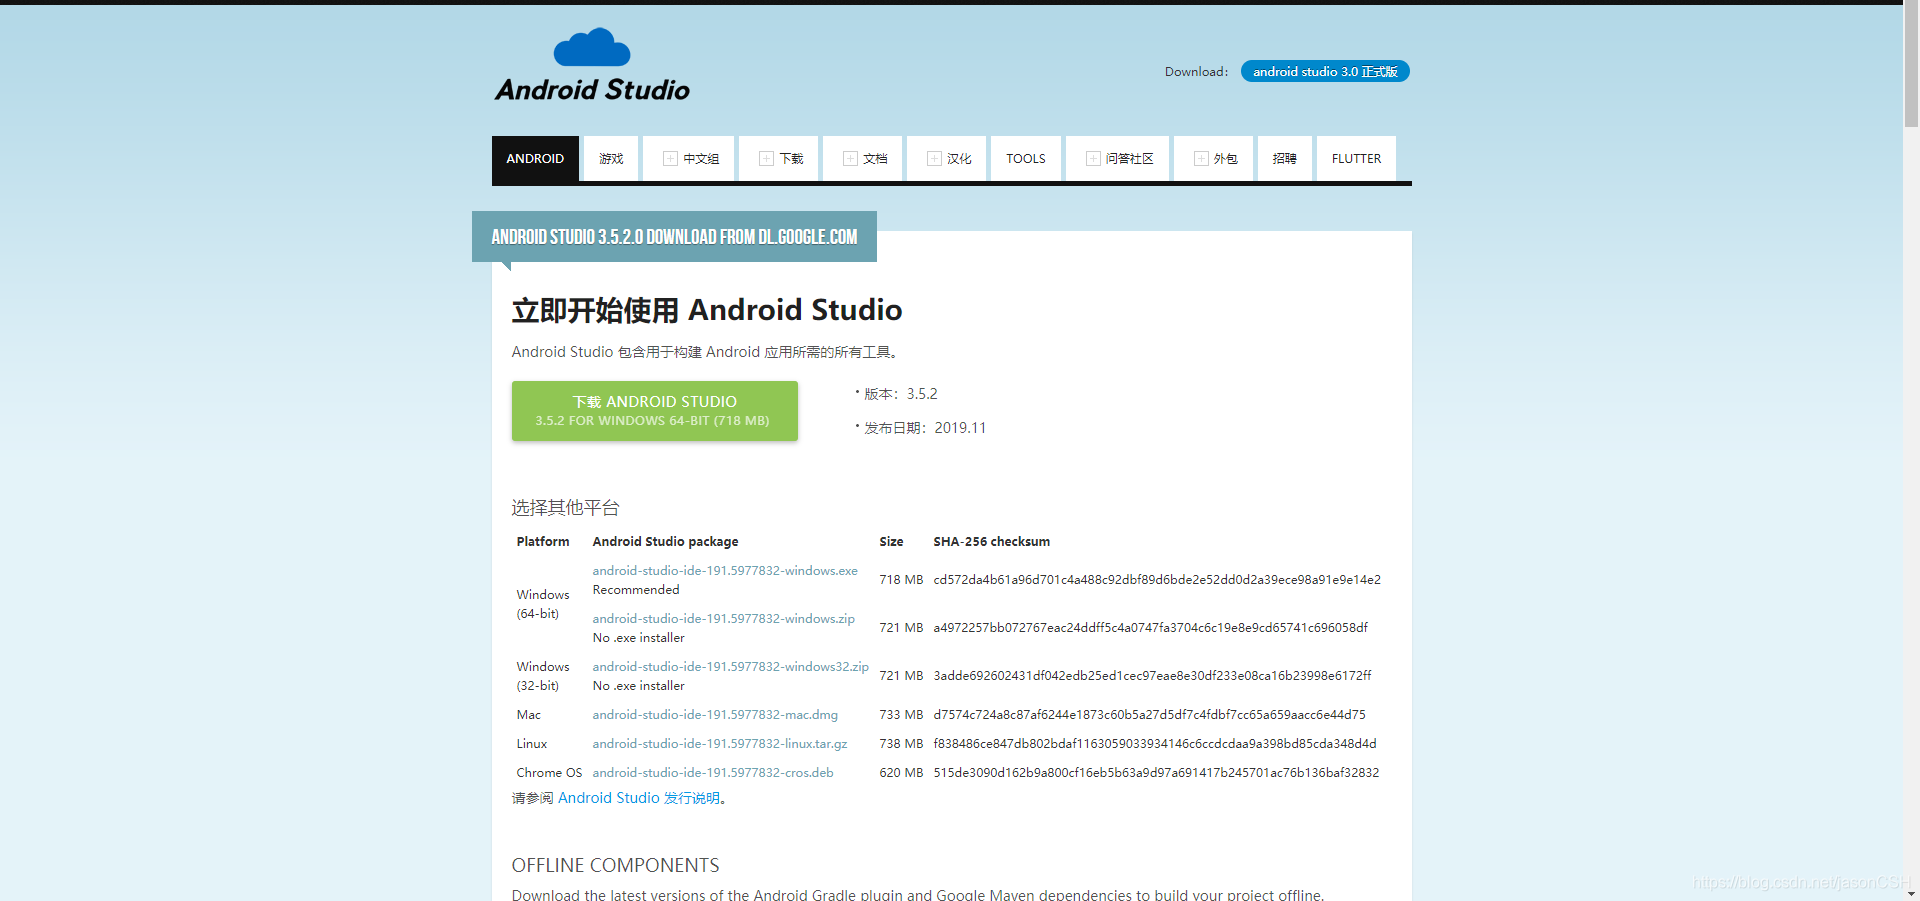
Task: Click the 733 MB size cell
Action: (x=901, y=715)
